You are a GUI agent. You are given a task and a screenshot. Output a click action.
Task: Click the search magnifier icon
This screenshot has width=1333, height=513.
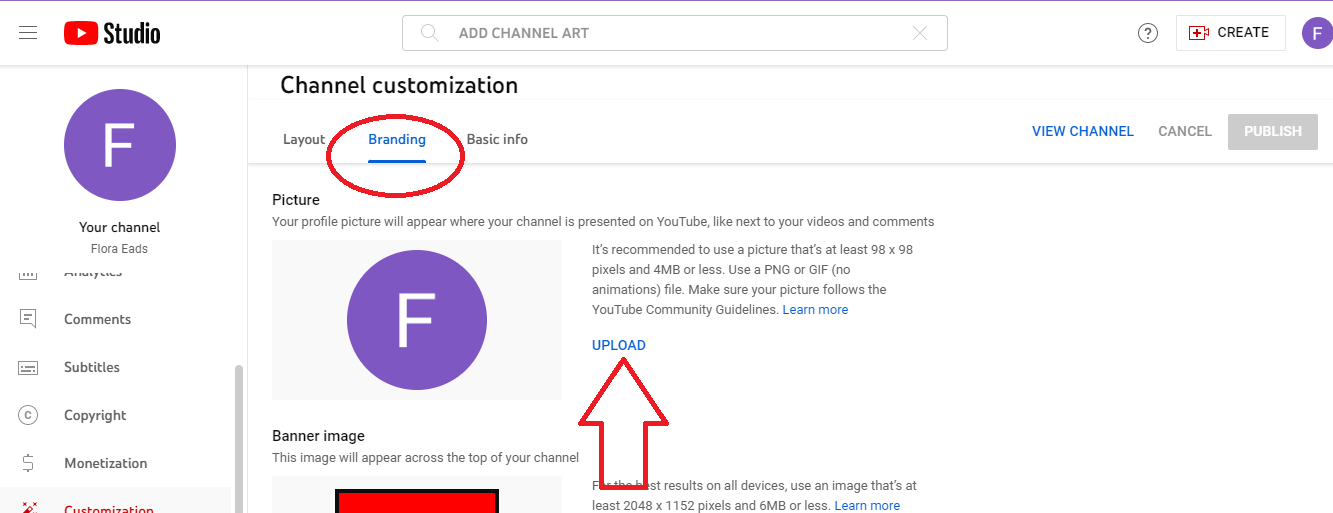coord(430,33)
